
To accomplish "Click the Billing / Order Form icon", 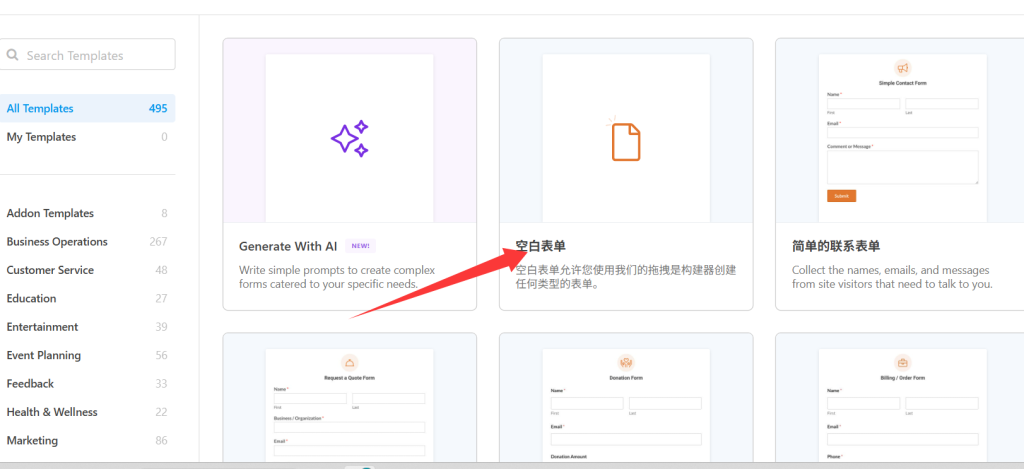I will pos(902,363).
